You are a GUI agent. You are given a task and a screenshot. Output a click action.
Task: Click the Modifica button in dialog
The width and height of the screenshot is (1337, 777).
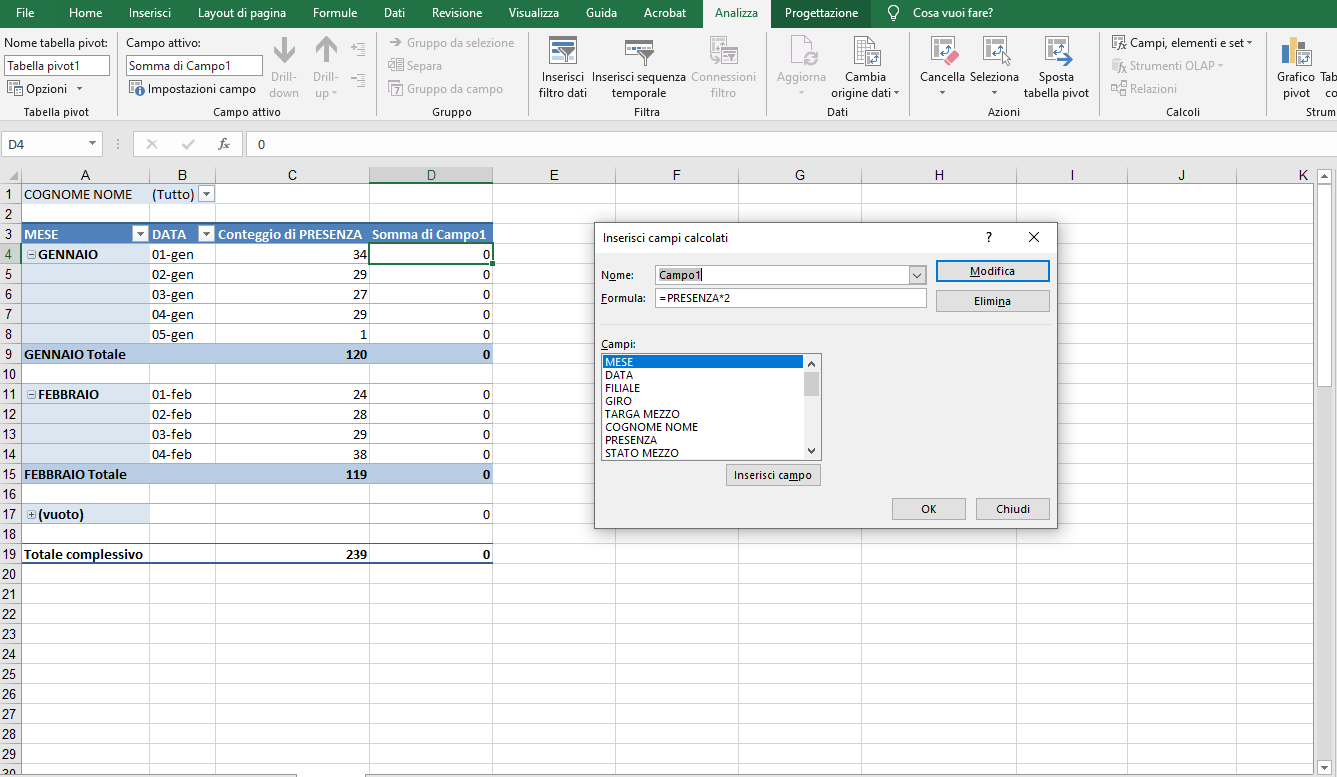[992, 271]
